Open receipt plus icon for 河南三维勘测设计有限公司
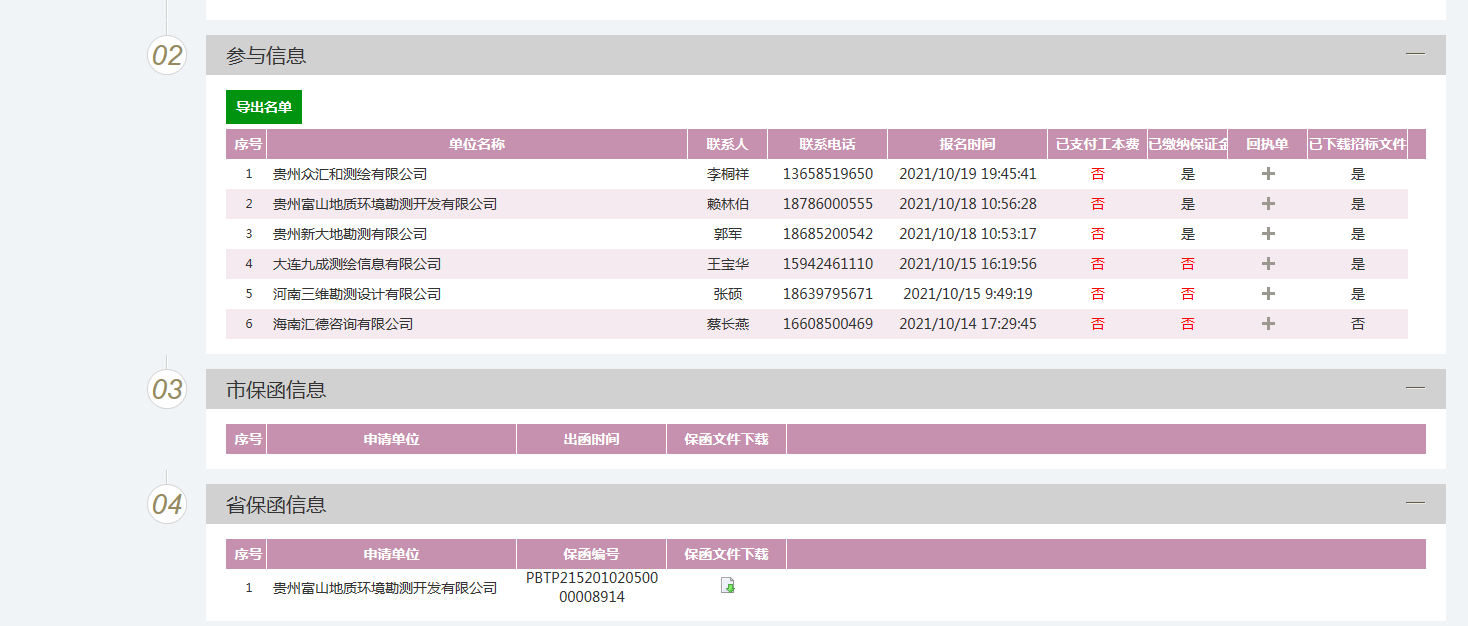Viewport: 1468px width, 626px height. tap(1268, 294)
